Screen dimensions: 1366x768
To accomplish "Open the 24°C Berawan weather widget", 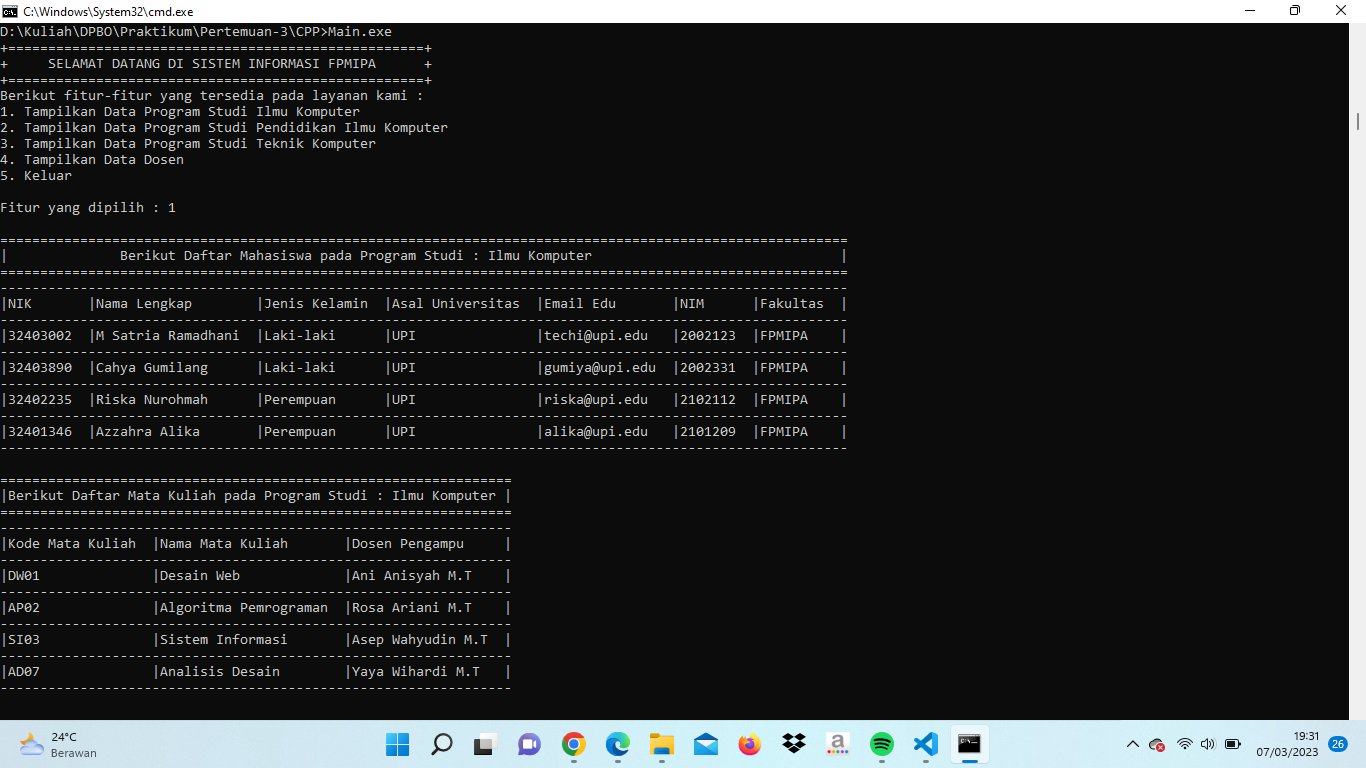I will 55,744.
